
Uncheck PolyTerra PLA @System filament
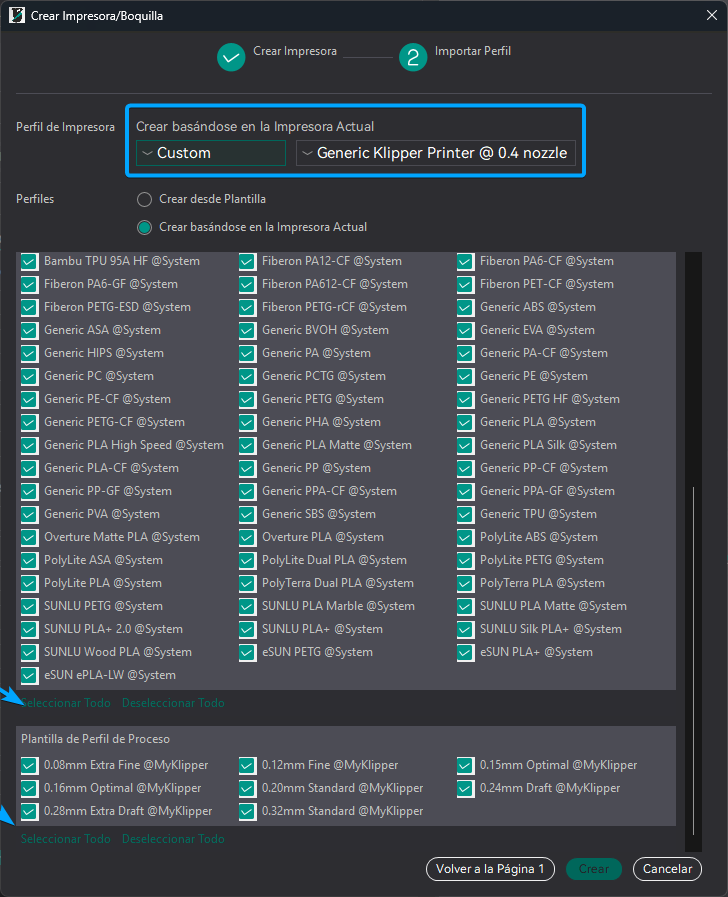[x=466, y=583]
